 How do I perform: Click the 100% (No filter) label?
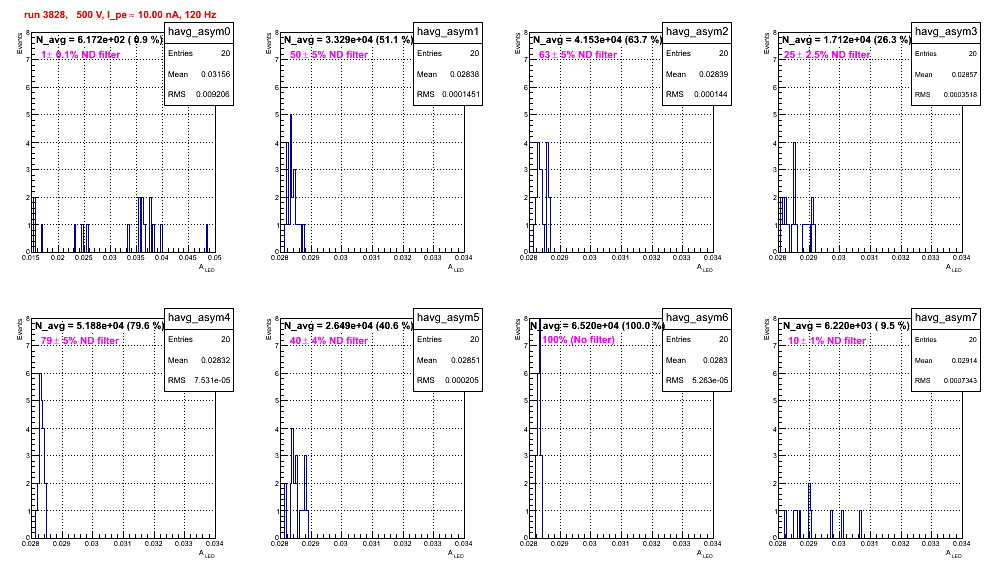(578, 340)
